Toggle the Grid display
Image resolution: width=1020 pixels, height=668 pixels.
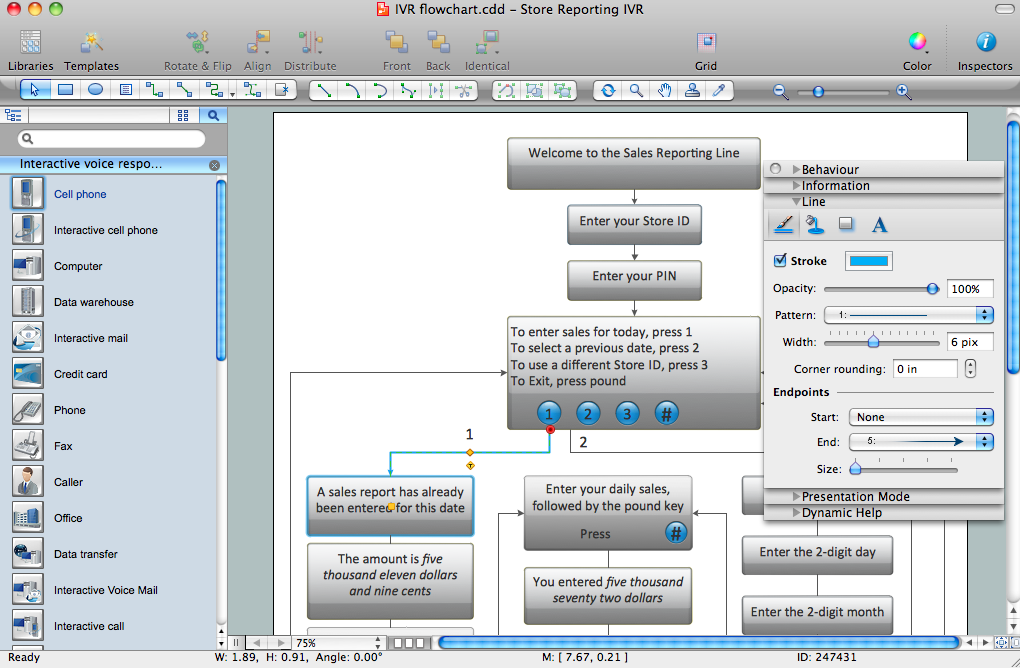(706, 51)
